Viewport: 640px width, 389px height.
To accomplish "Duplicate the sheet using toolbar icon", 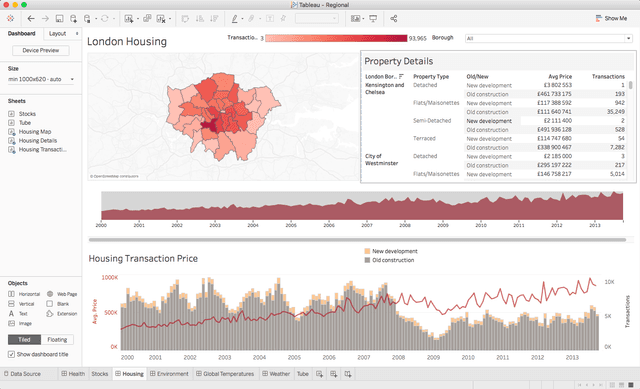I will (x=147, y=18).
